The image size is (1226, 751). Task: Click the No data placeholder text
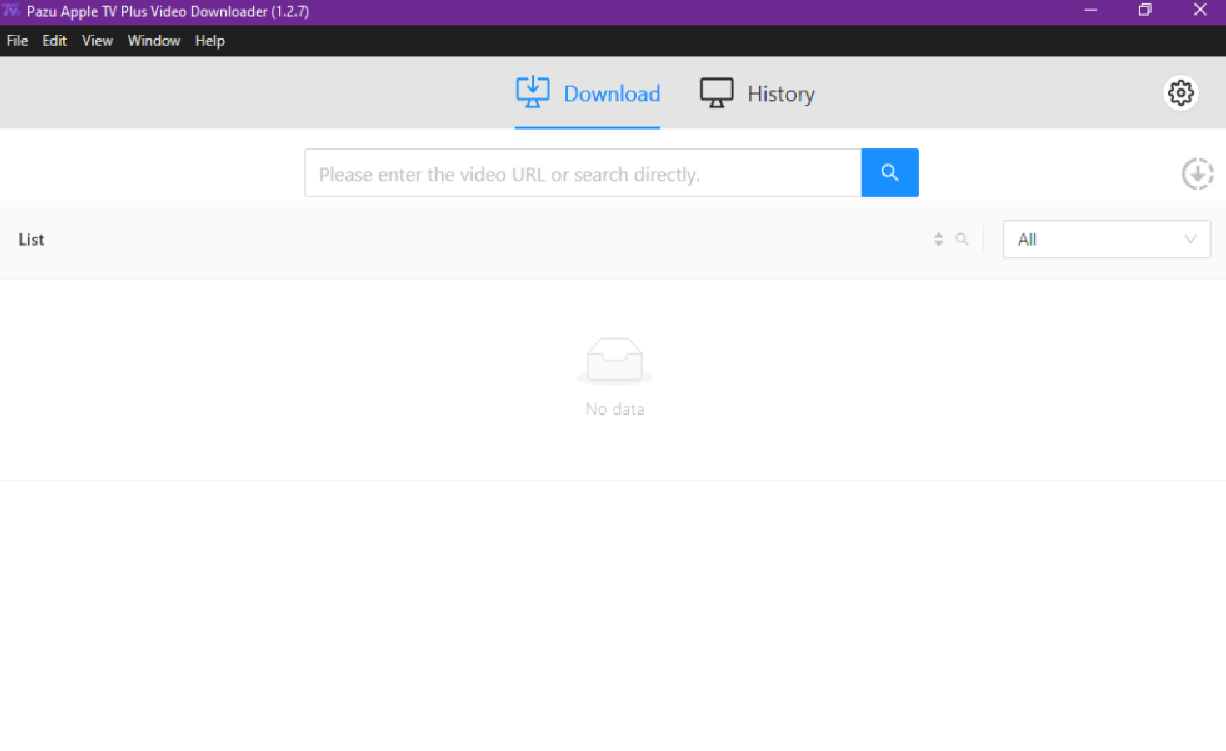pos(615,409)
